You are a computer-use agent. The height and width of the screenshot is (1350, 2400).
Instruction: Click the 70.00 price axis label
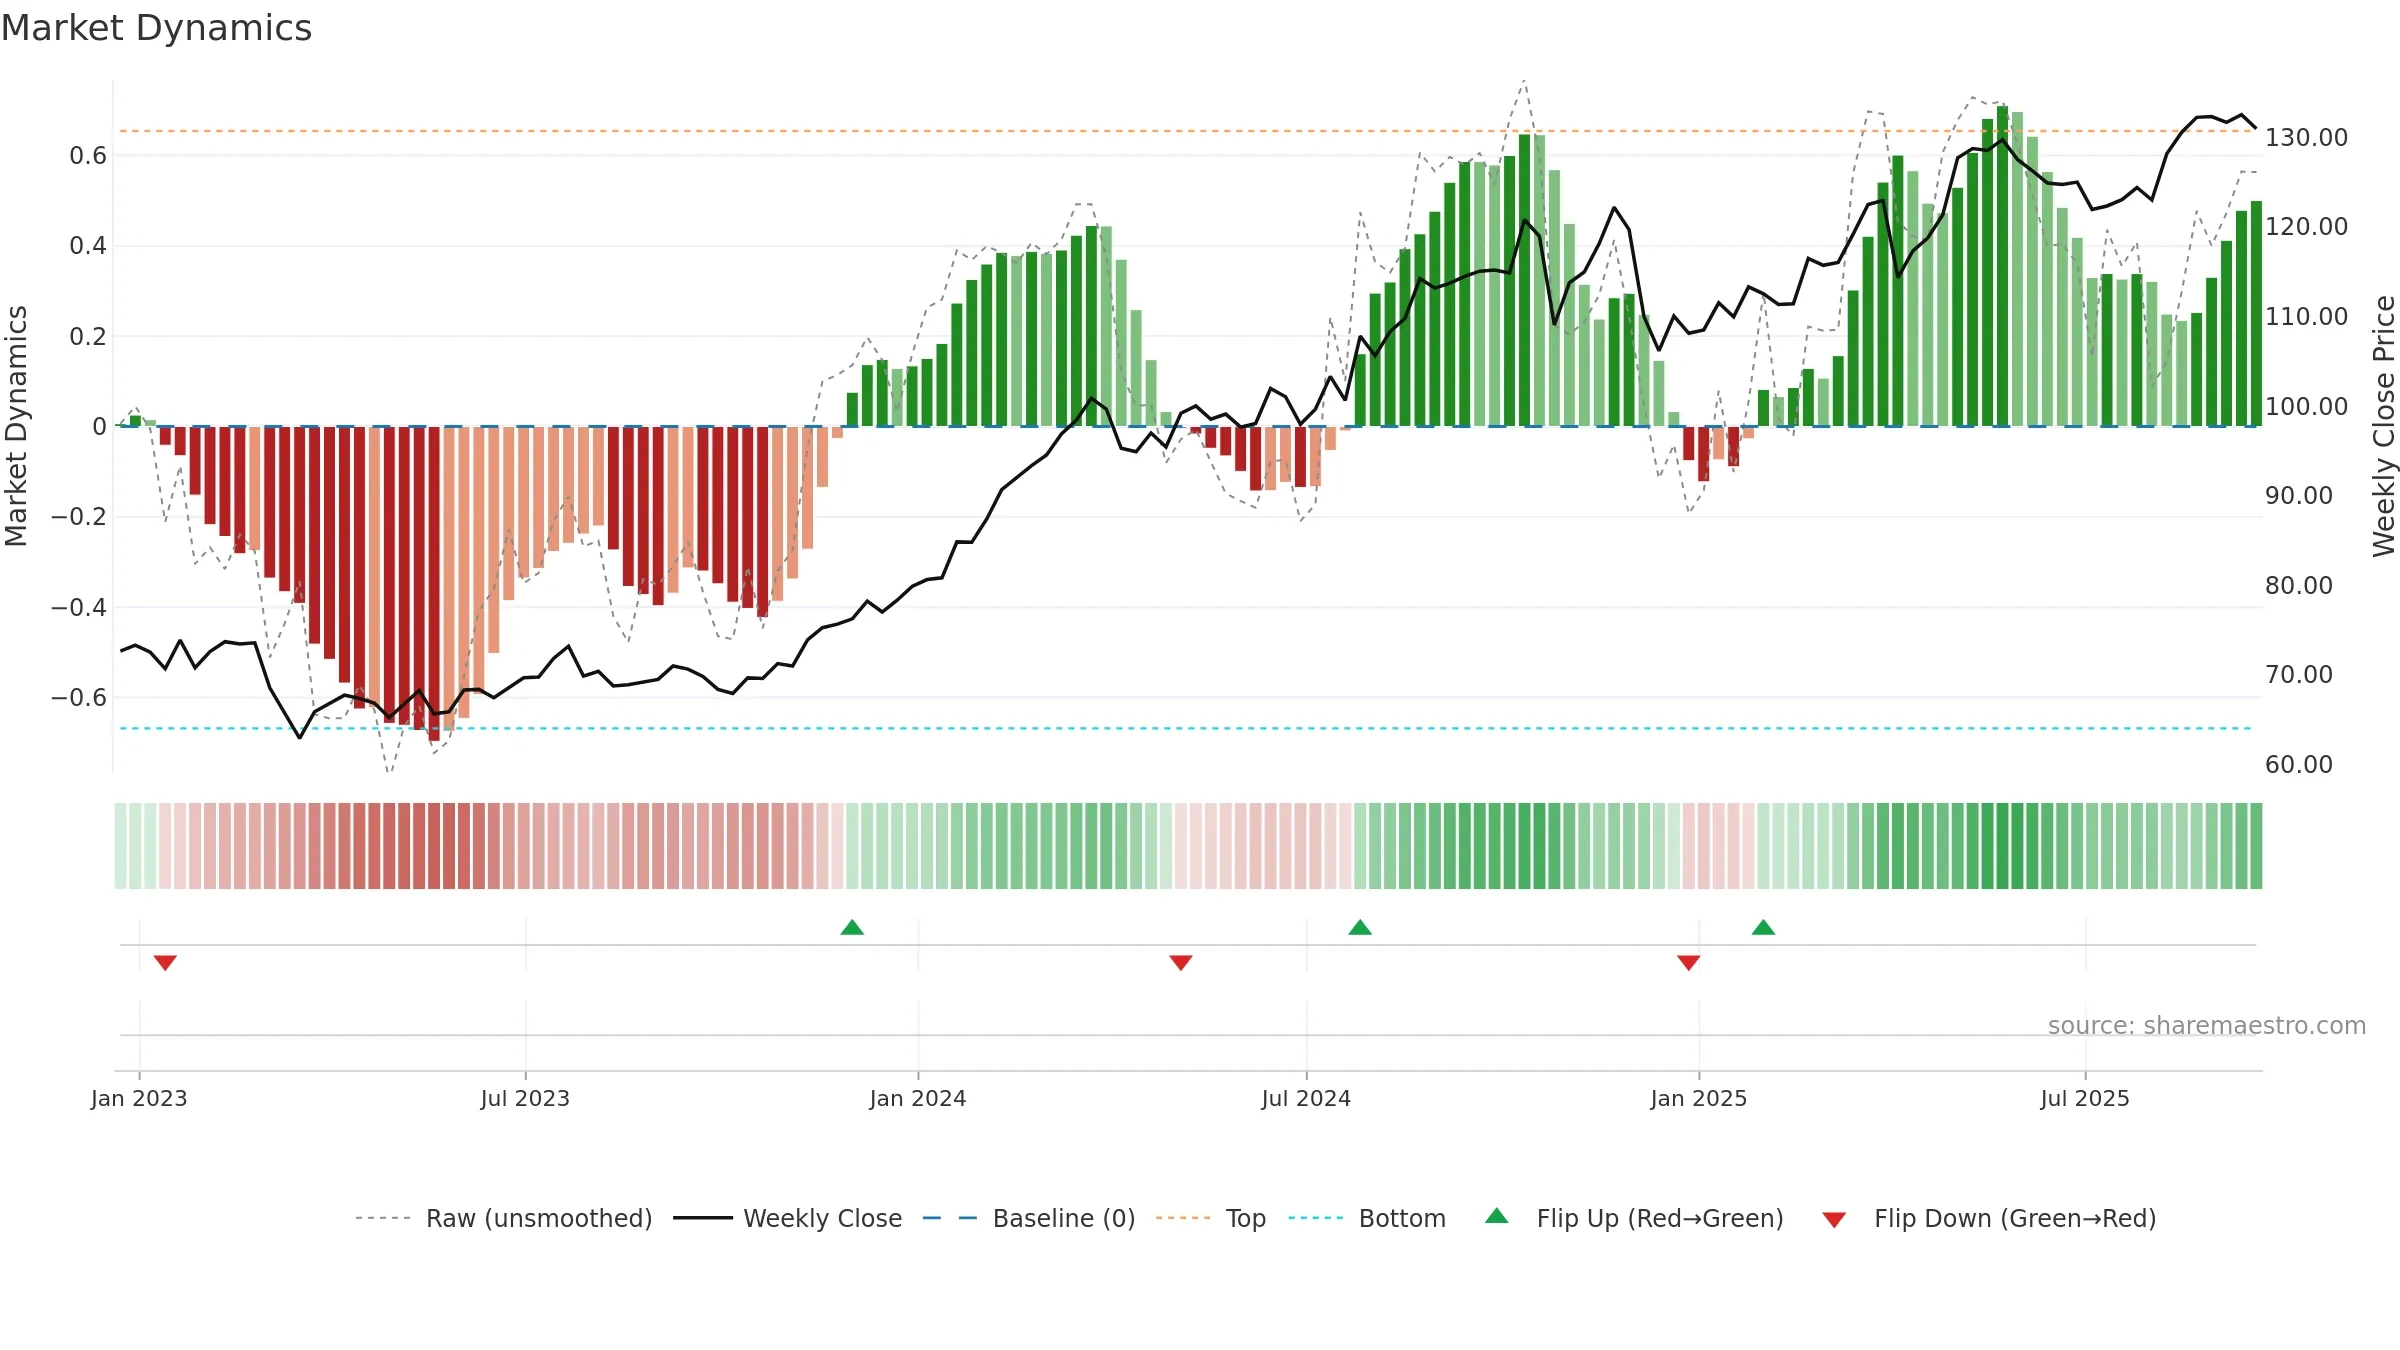coord(2299,674)
